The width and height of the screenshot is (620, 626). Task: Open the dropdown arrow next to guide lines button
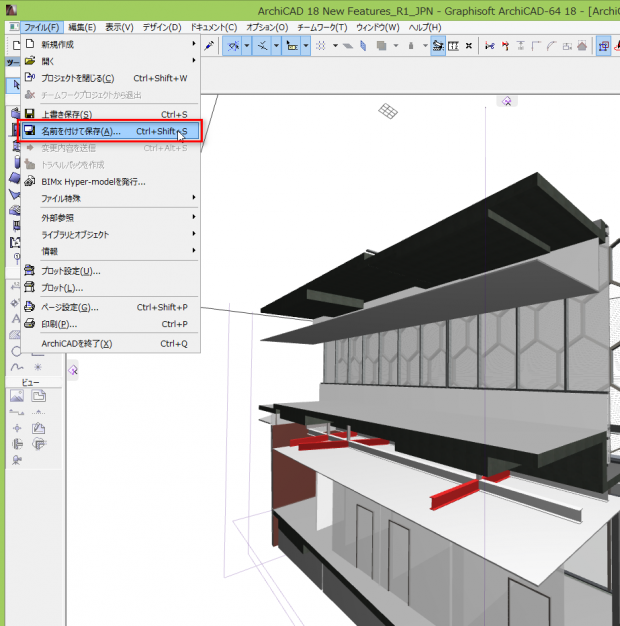coord(248,46)
